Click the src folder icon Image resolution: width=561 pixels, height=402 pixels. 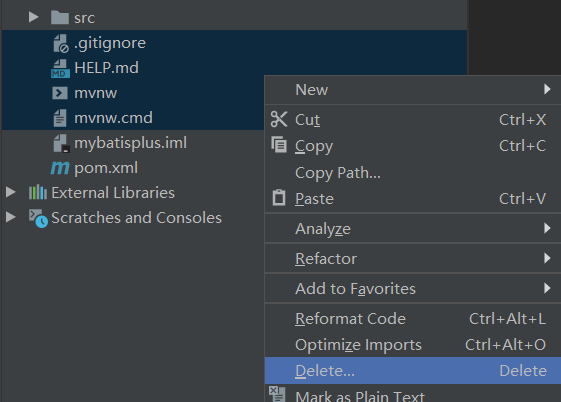click(60, 18)
